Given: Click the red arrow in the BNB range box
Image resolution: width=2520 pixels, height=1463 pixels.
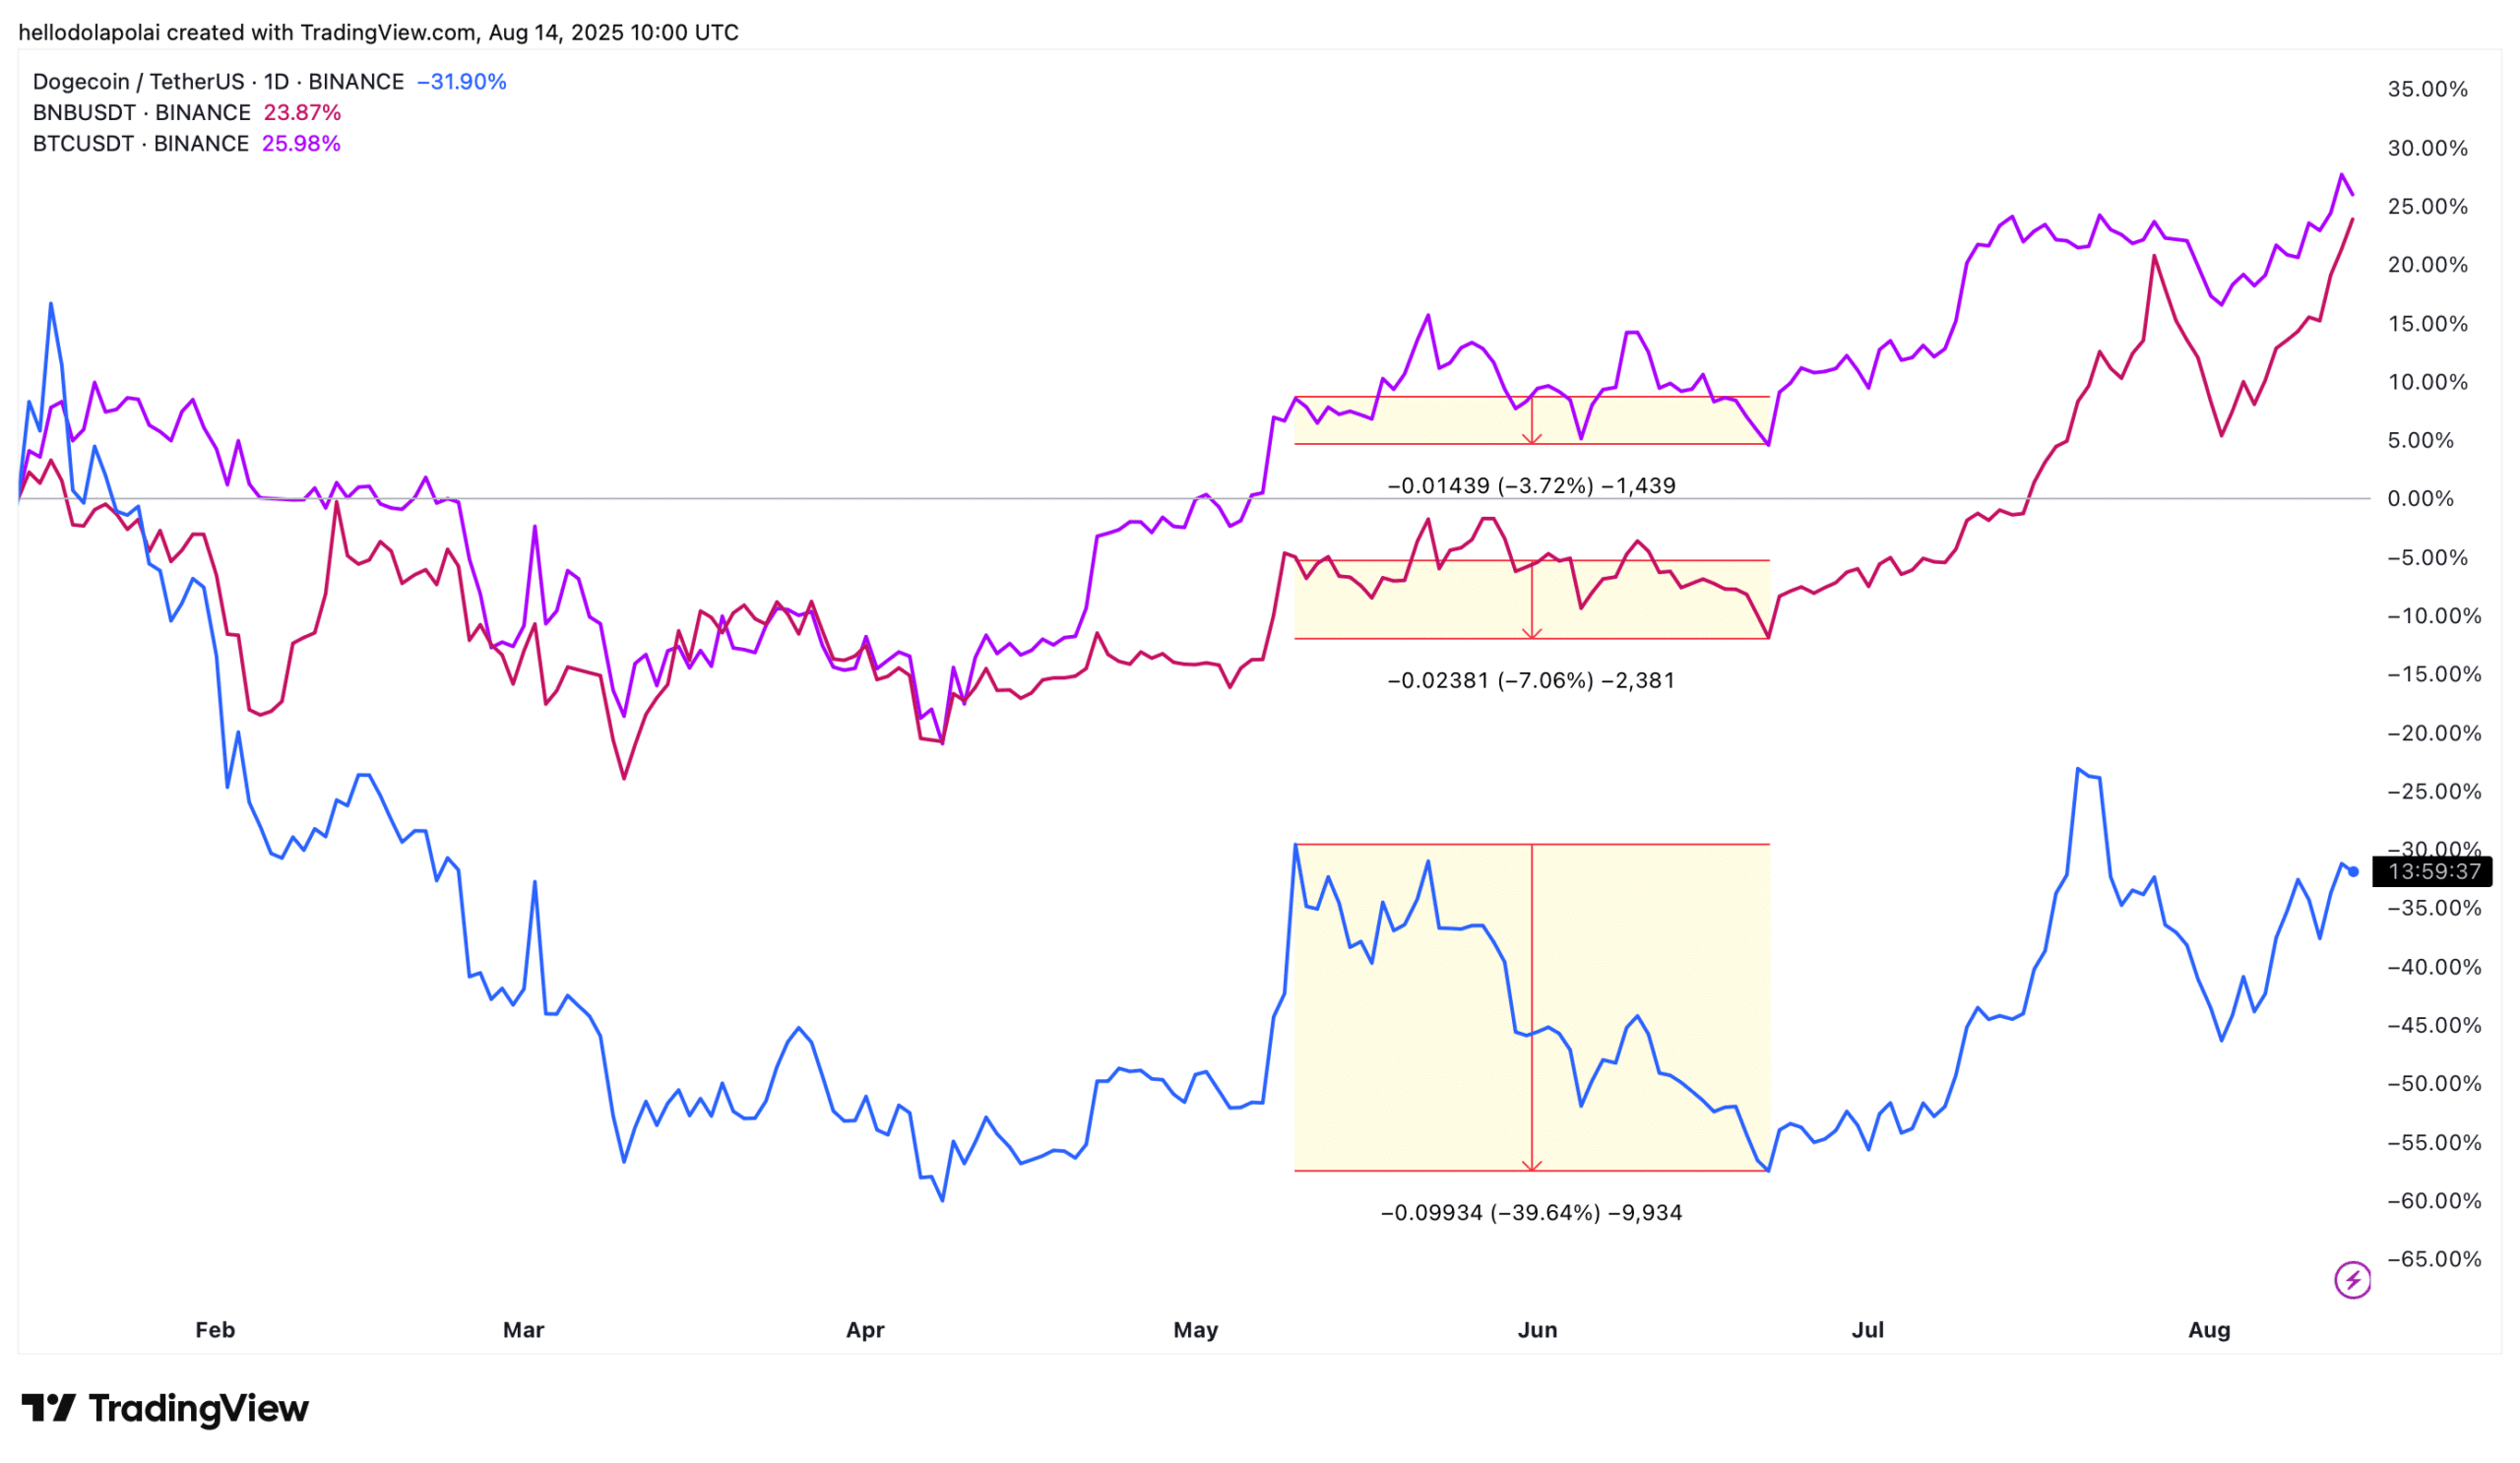Looking at the screenshot, I should click(x=1531, y=631).
